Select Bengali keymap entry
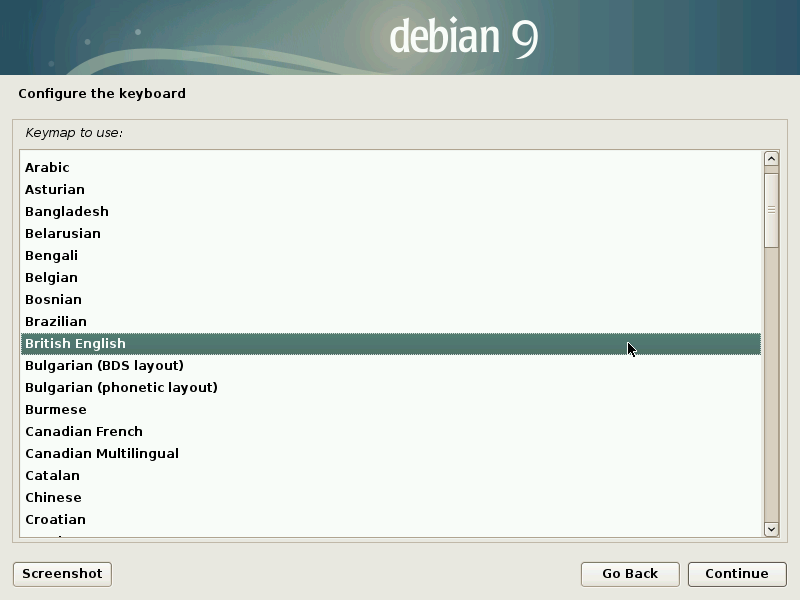The height and width of the screenshot is (600, 800). coord(391,255)
